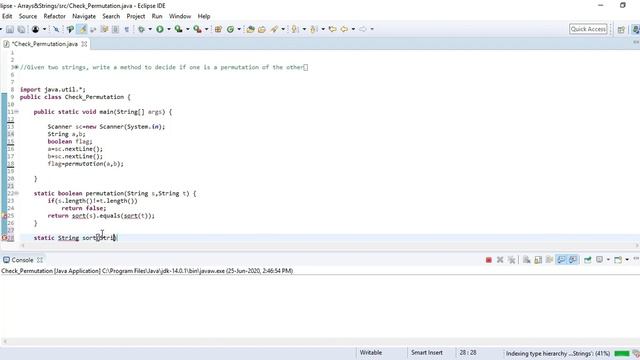Open the Display Selected Console dropdown arrow
This screenshot has height=360, width=640.
coord(608,260)
